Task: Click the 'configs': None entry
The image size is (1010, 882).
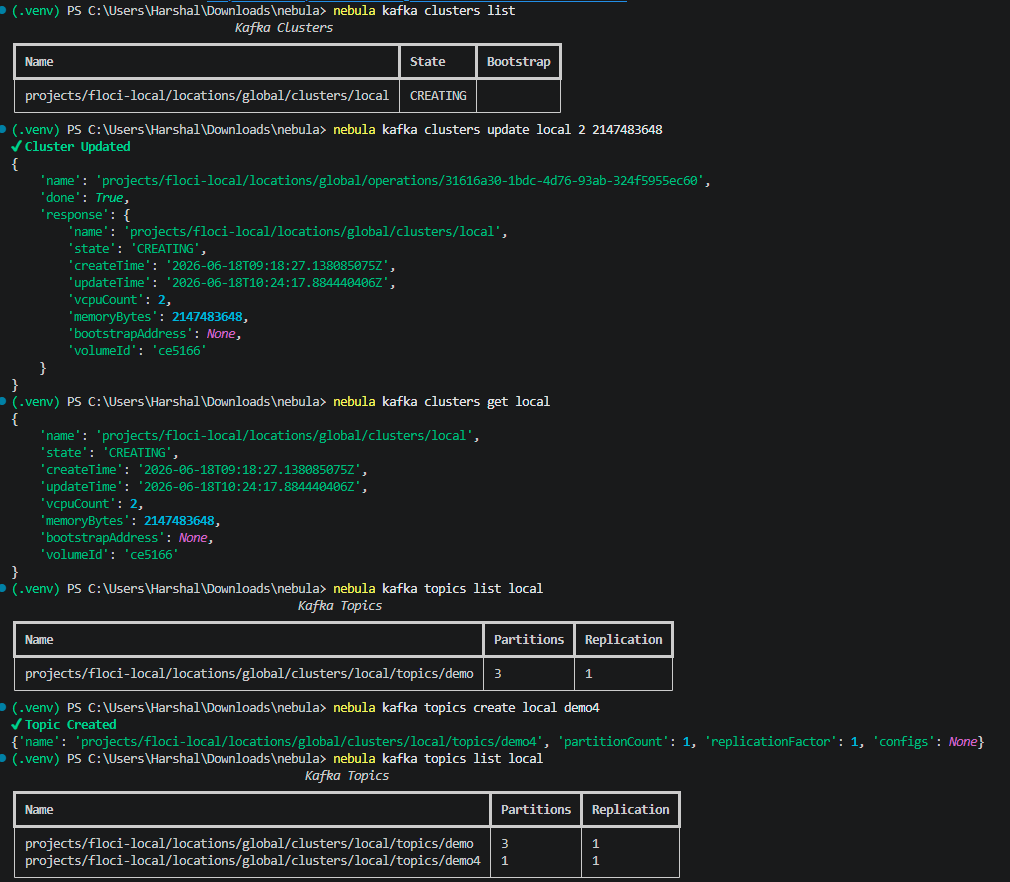Action: tap(926, 742)
